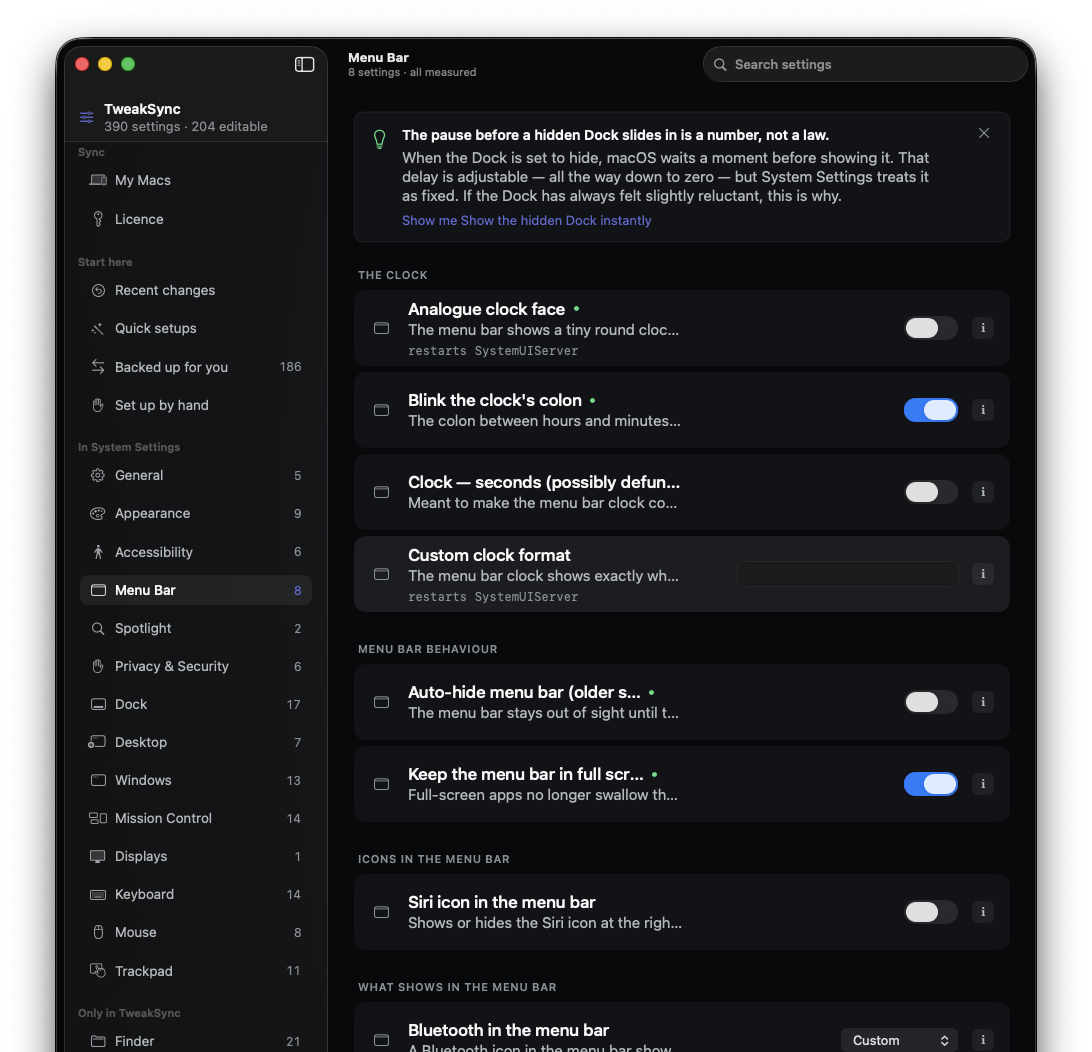Toggle Siri icon in the menu bar

click(930, 912)
